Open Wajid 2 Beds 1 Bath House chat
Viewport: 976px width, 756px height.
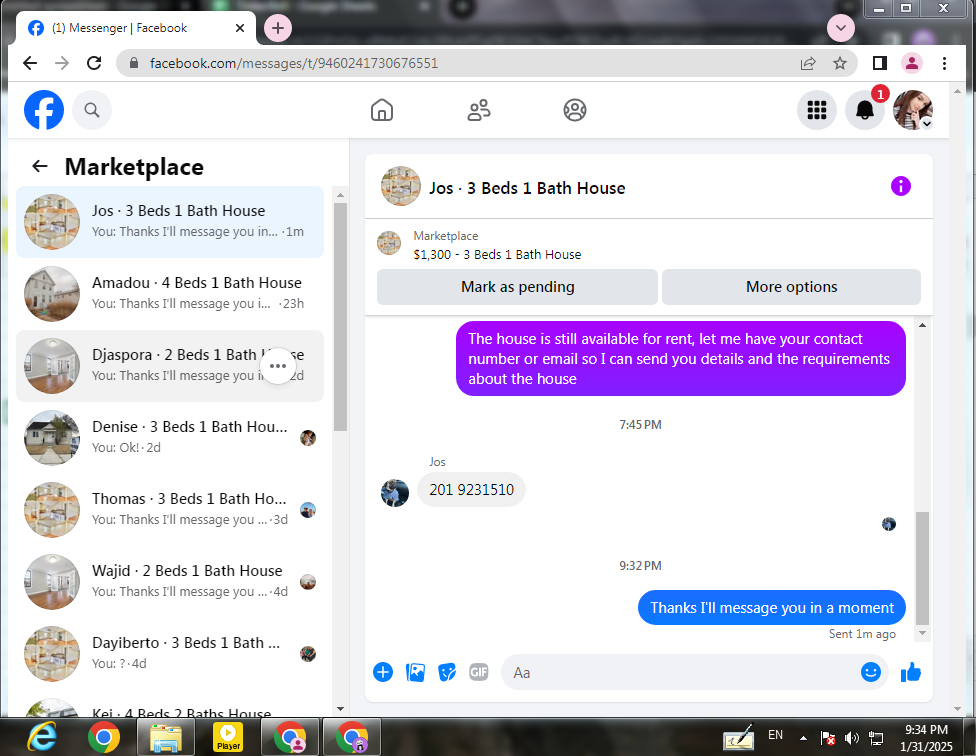[x=170, y=582]
